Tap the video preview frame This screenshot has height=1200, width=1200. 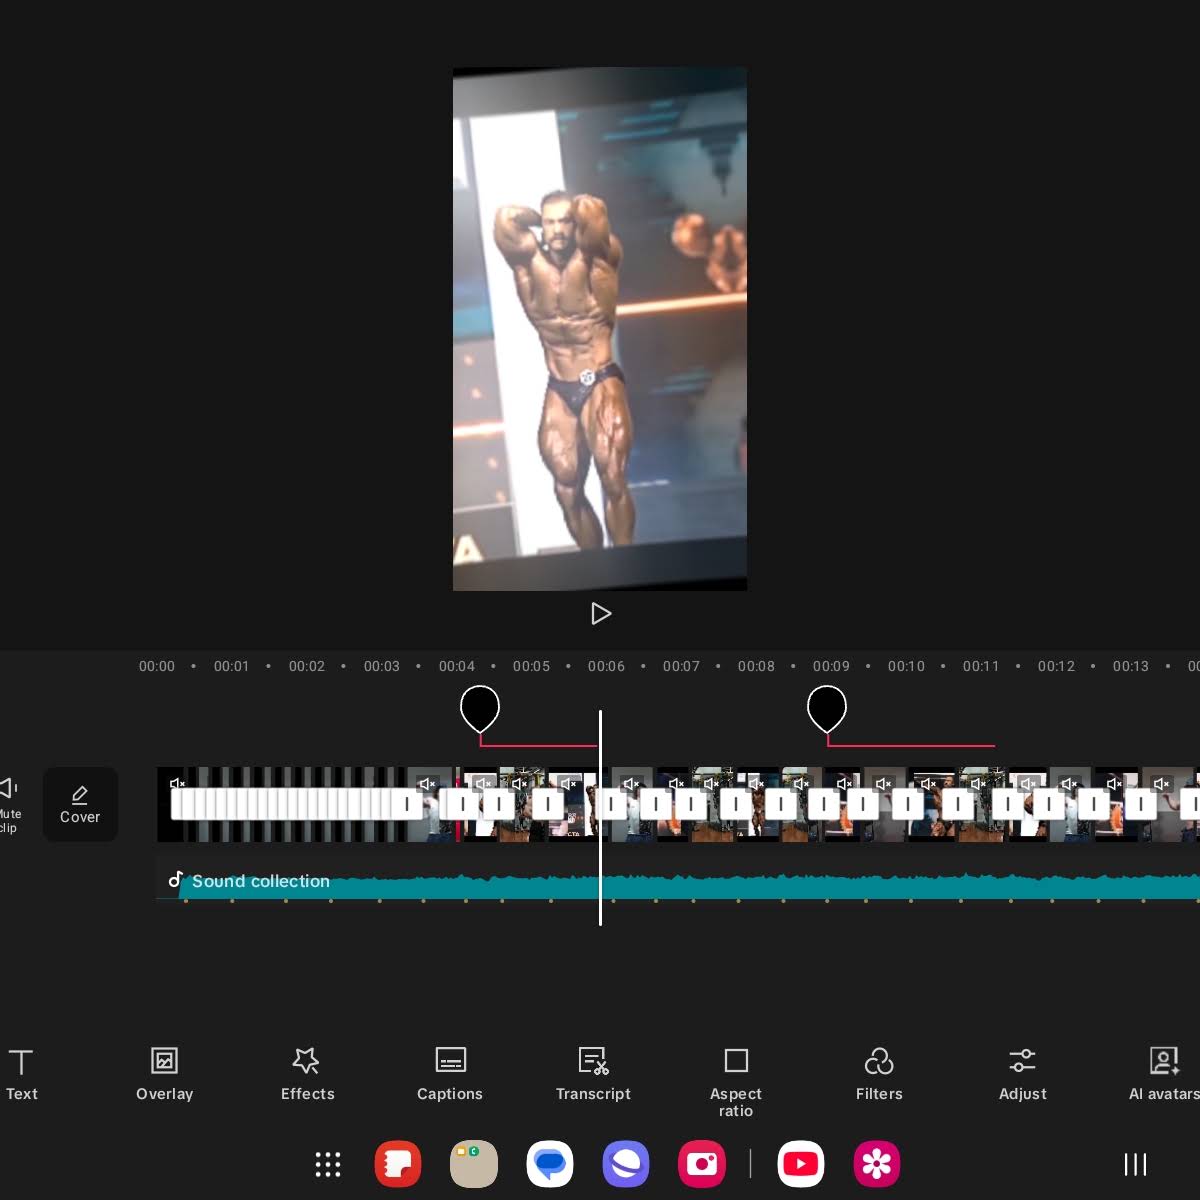click(600, 329)
